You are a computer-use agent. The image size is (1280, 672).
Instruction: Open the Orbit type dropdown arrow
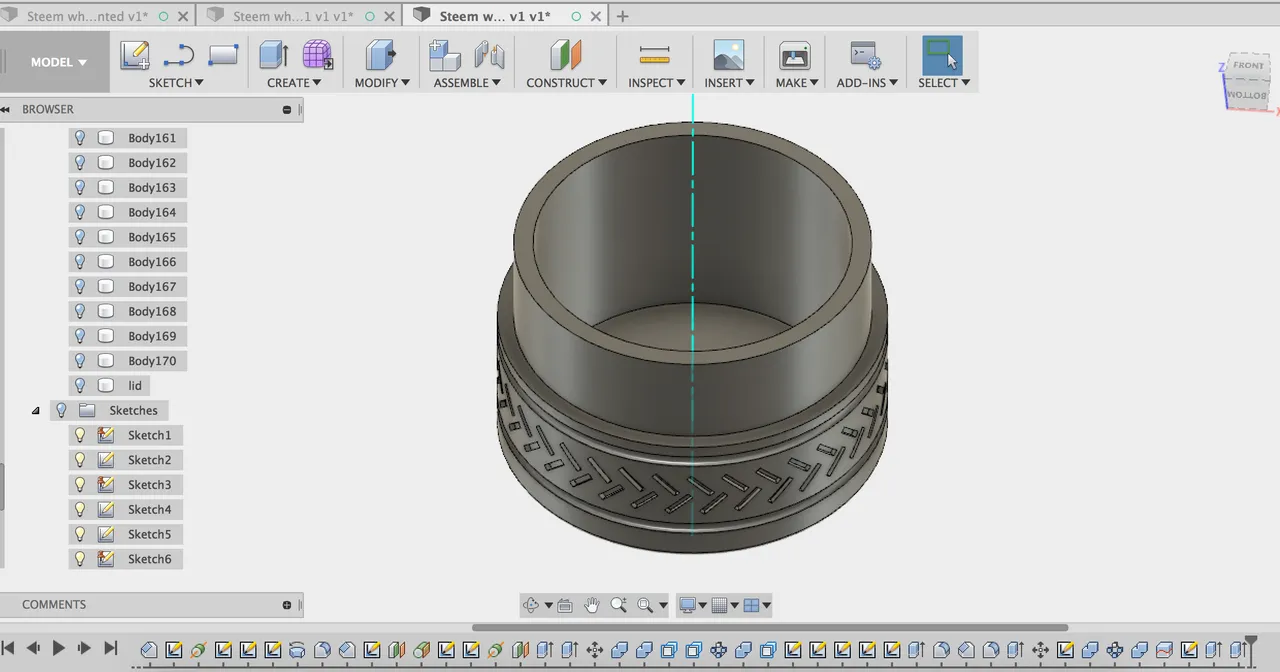548,606
